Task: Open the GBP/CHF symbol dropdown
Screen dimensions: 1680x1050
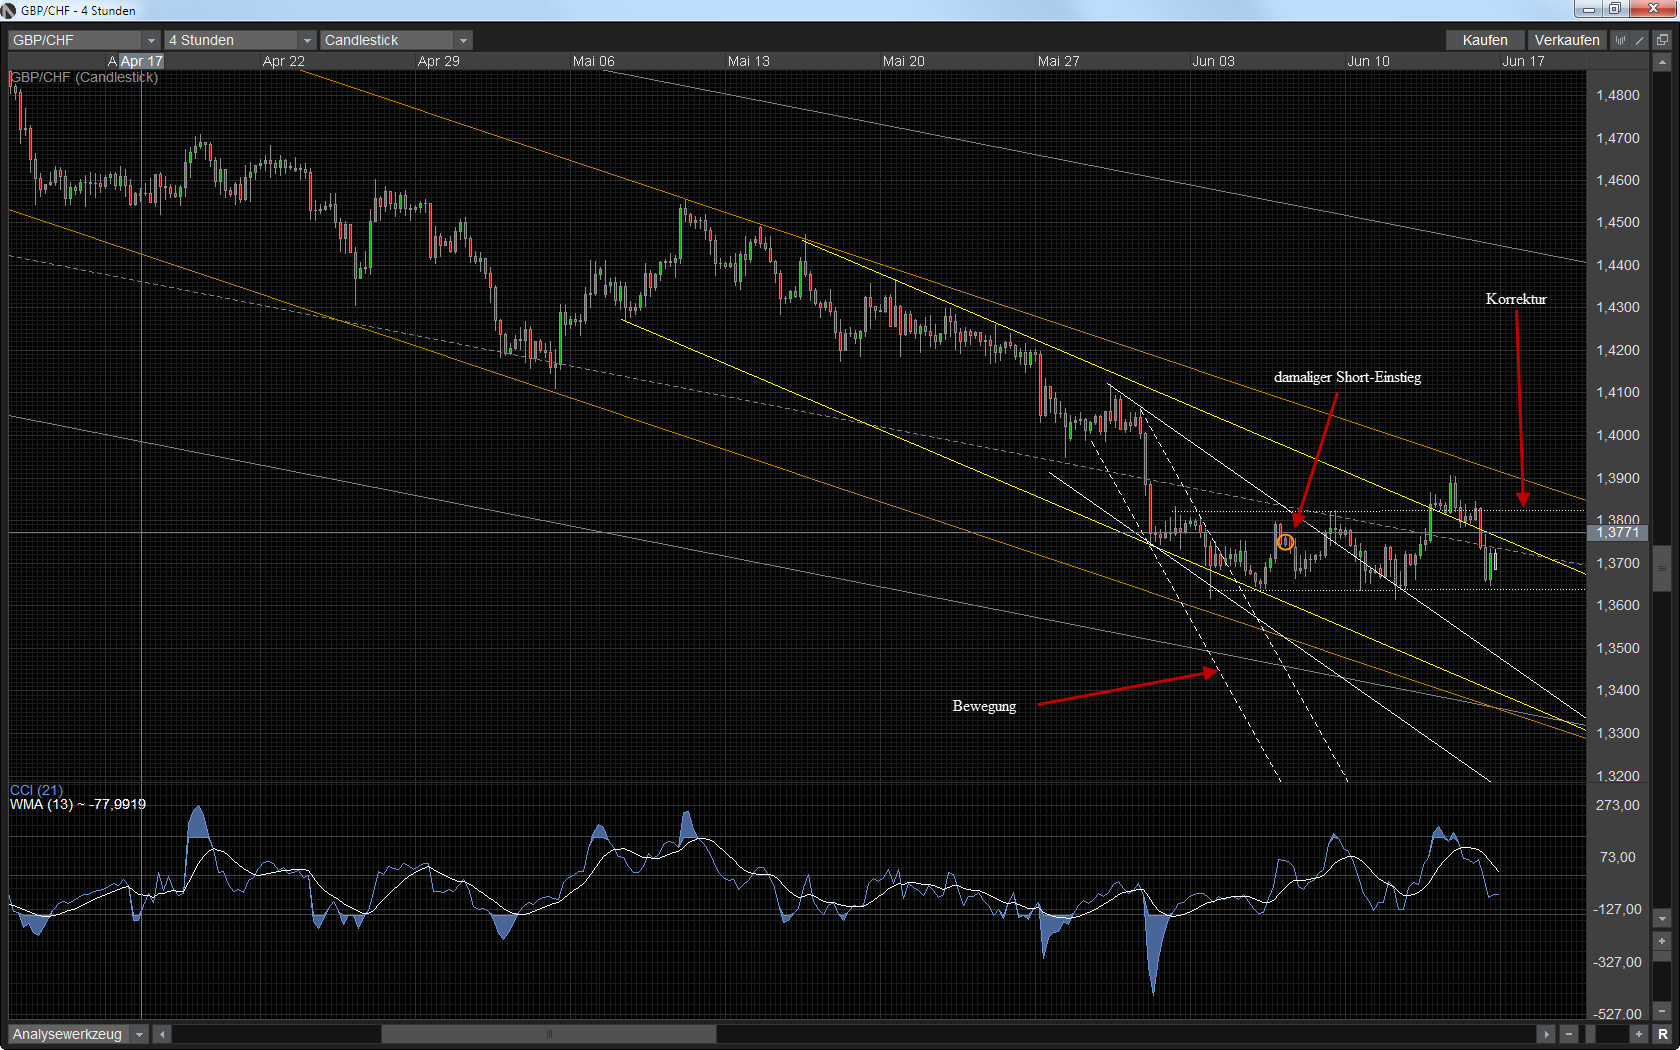Action: 84,40
